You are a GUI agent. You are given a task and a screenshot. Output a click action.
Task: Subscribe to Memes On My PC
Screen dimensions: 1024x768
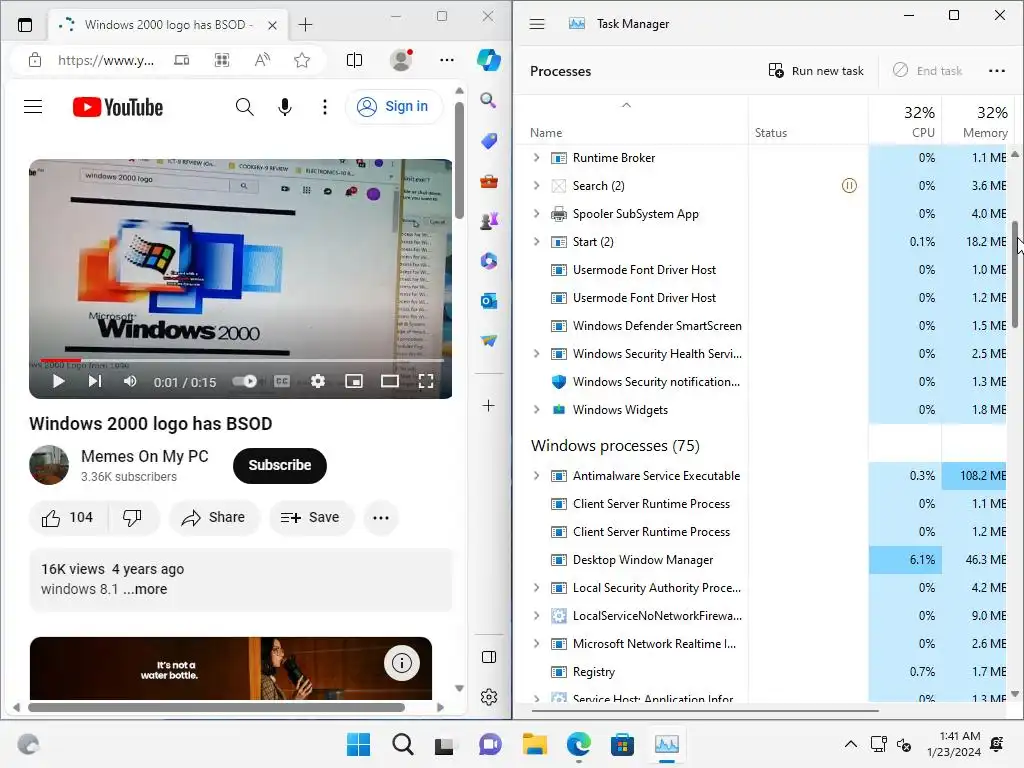coord(280,466)
